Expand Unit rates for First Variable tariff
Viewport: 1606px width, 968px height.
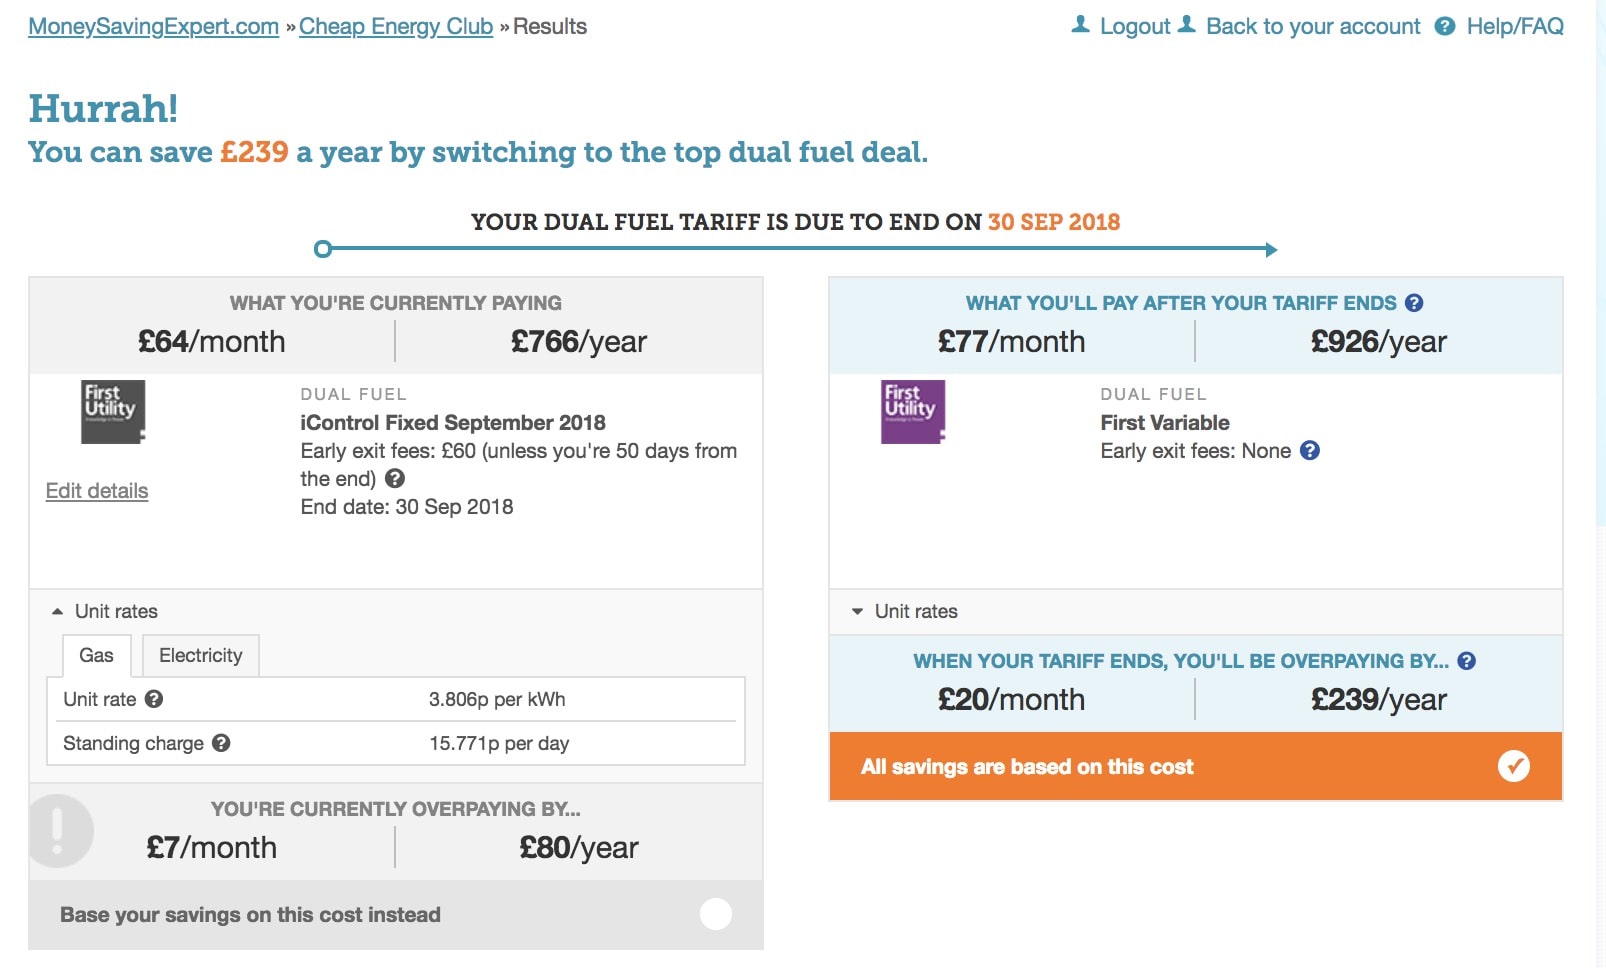point(905,611)
